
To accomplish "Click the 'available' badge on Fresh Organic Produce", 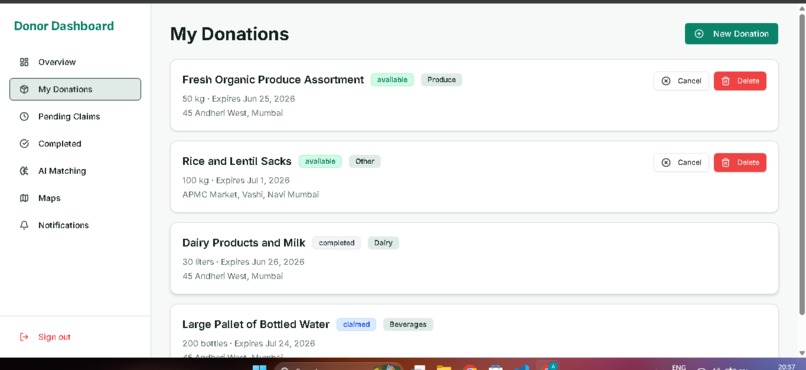I will click(x=392, y=80).
